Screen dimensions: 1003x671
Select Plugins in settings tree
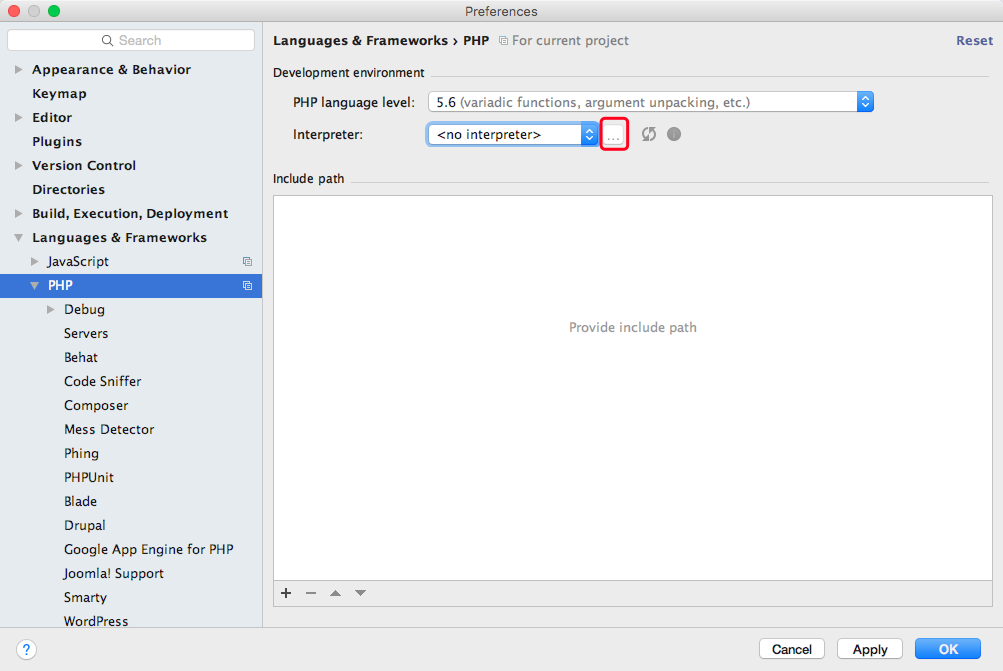tap(57, 141)
